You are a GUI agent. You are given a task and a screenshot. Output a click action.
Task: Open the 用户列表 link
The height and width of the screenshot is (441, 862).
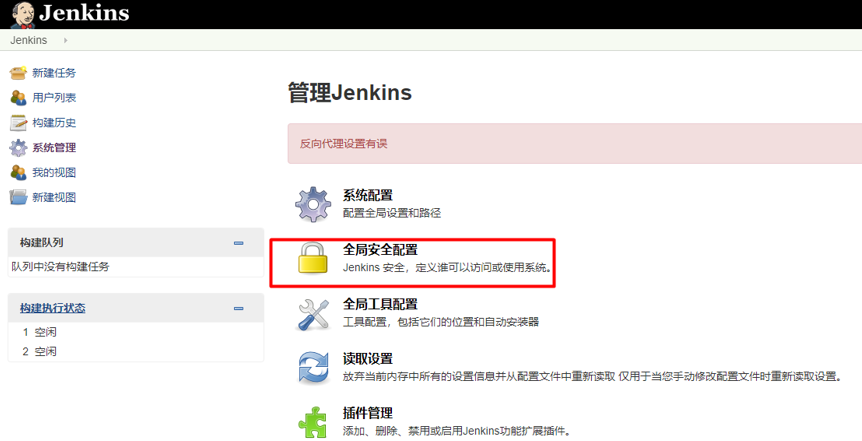point(54,97)
